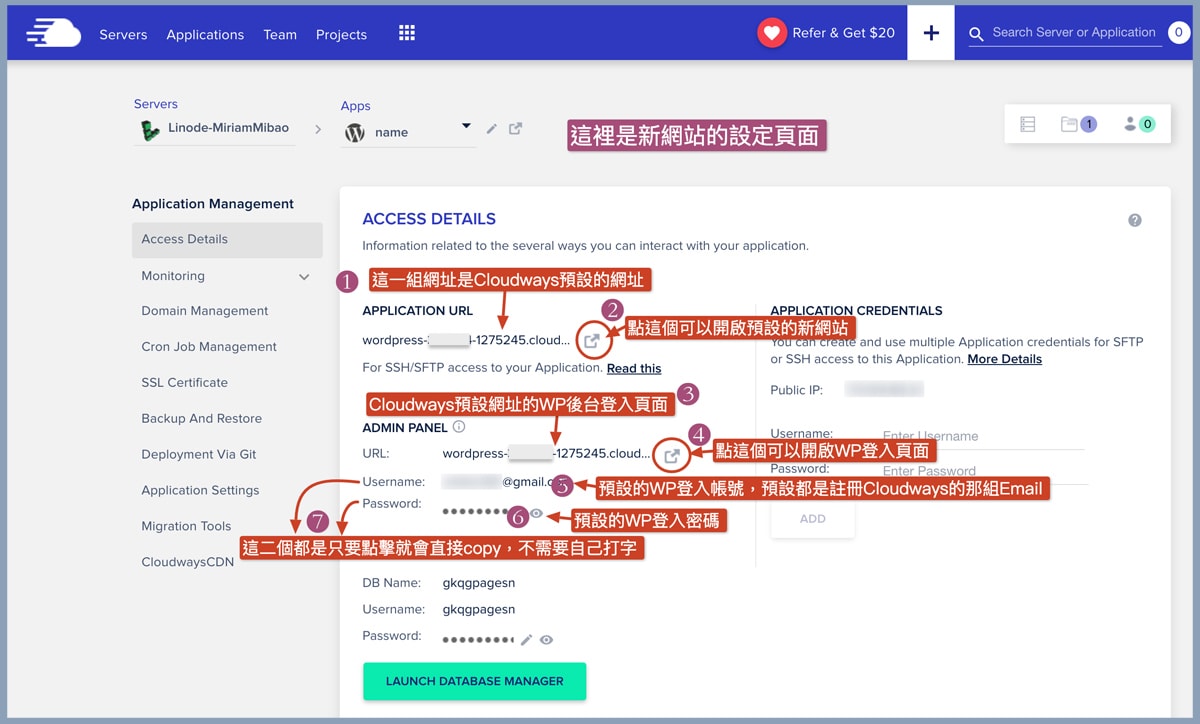Click the Cloudways cloud logo
The image size is (1200, 724).
click(x=54, y=33)
